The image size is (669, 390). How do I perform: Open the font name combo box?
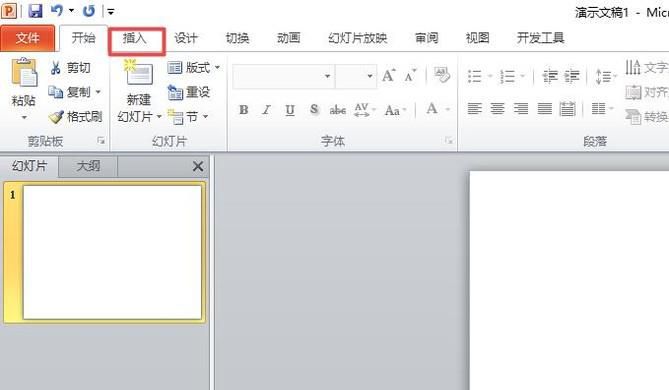point(283,76)
